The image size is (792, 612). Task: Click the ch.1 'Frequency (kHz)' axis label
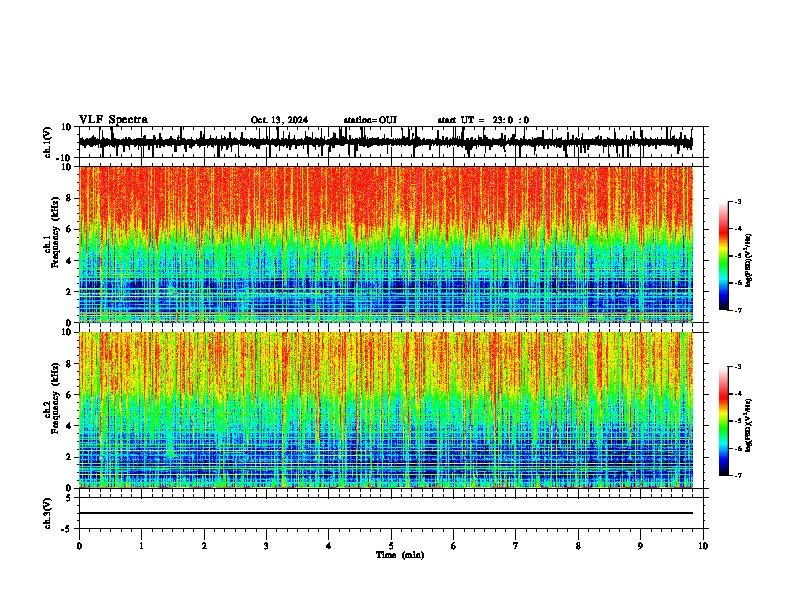click(x=55, y=232)
